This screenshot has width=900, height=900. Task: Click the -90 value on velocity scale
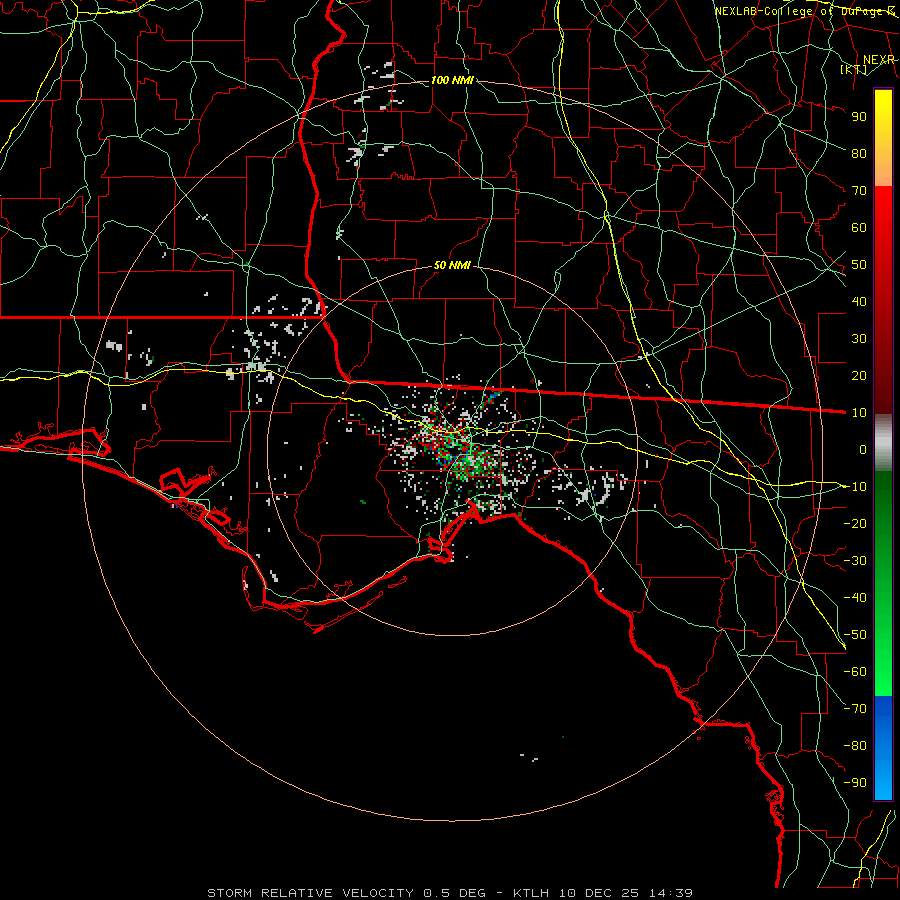pos(855,783)
